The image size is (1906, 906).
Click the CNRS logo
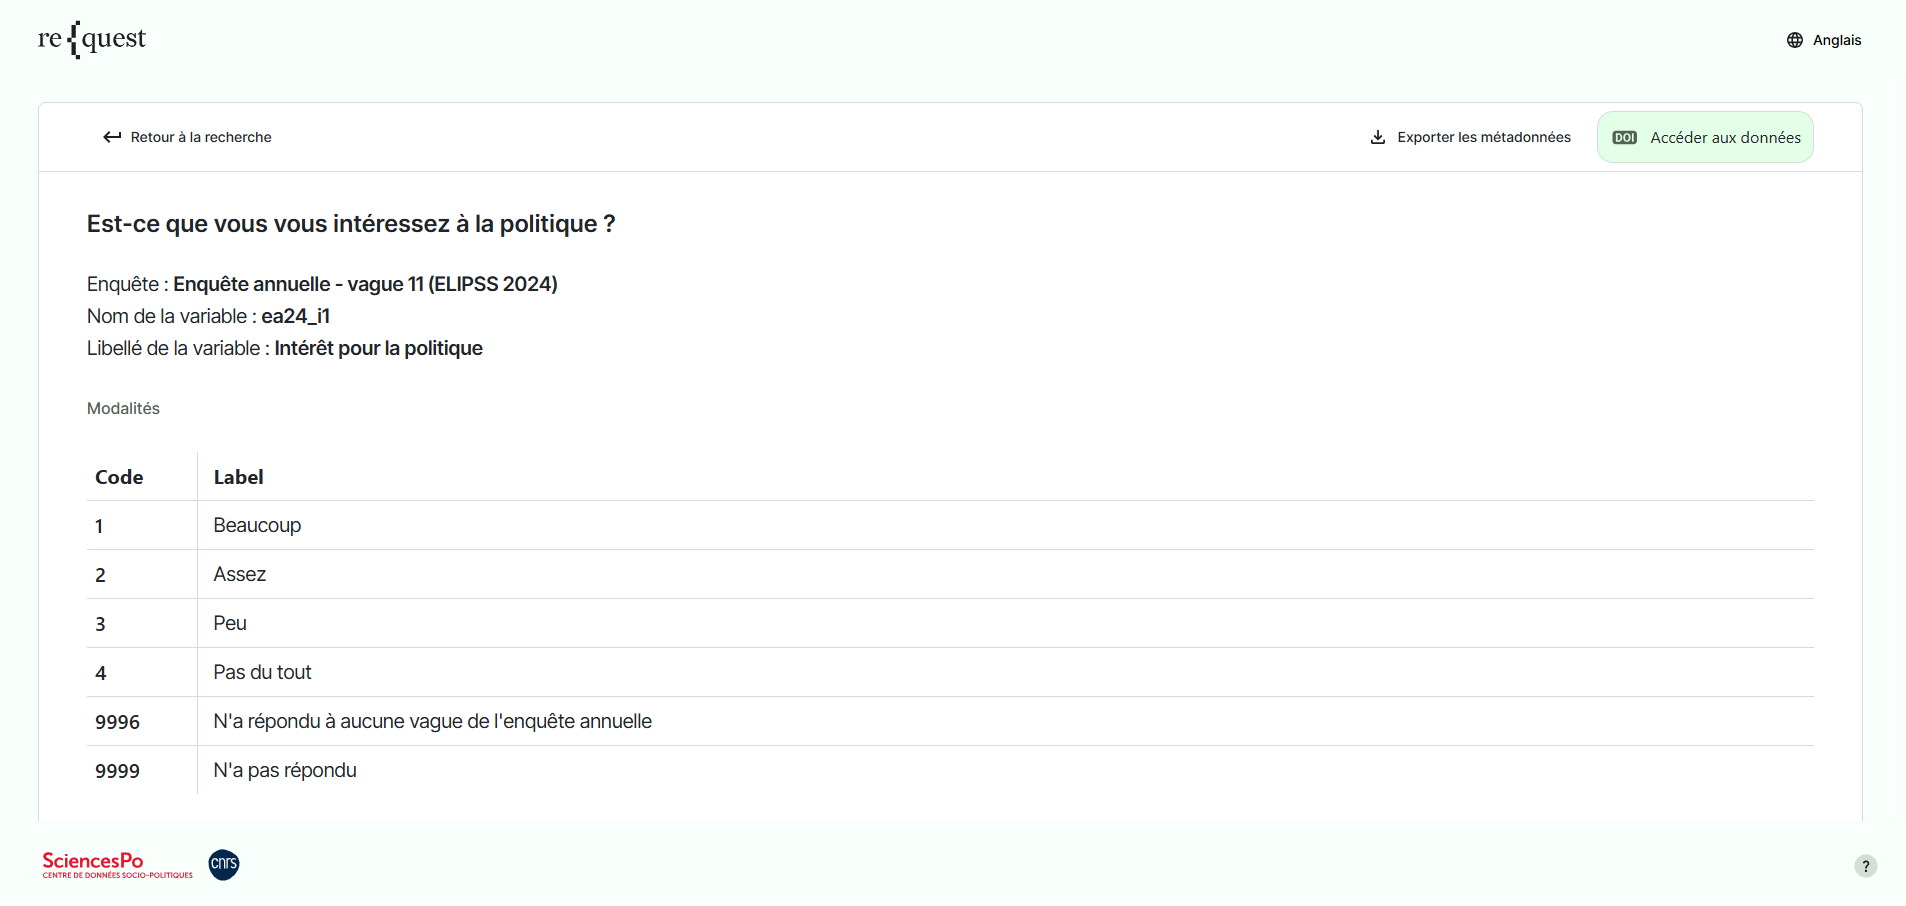tap(224, 864)
